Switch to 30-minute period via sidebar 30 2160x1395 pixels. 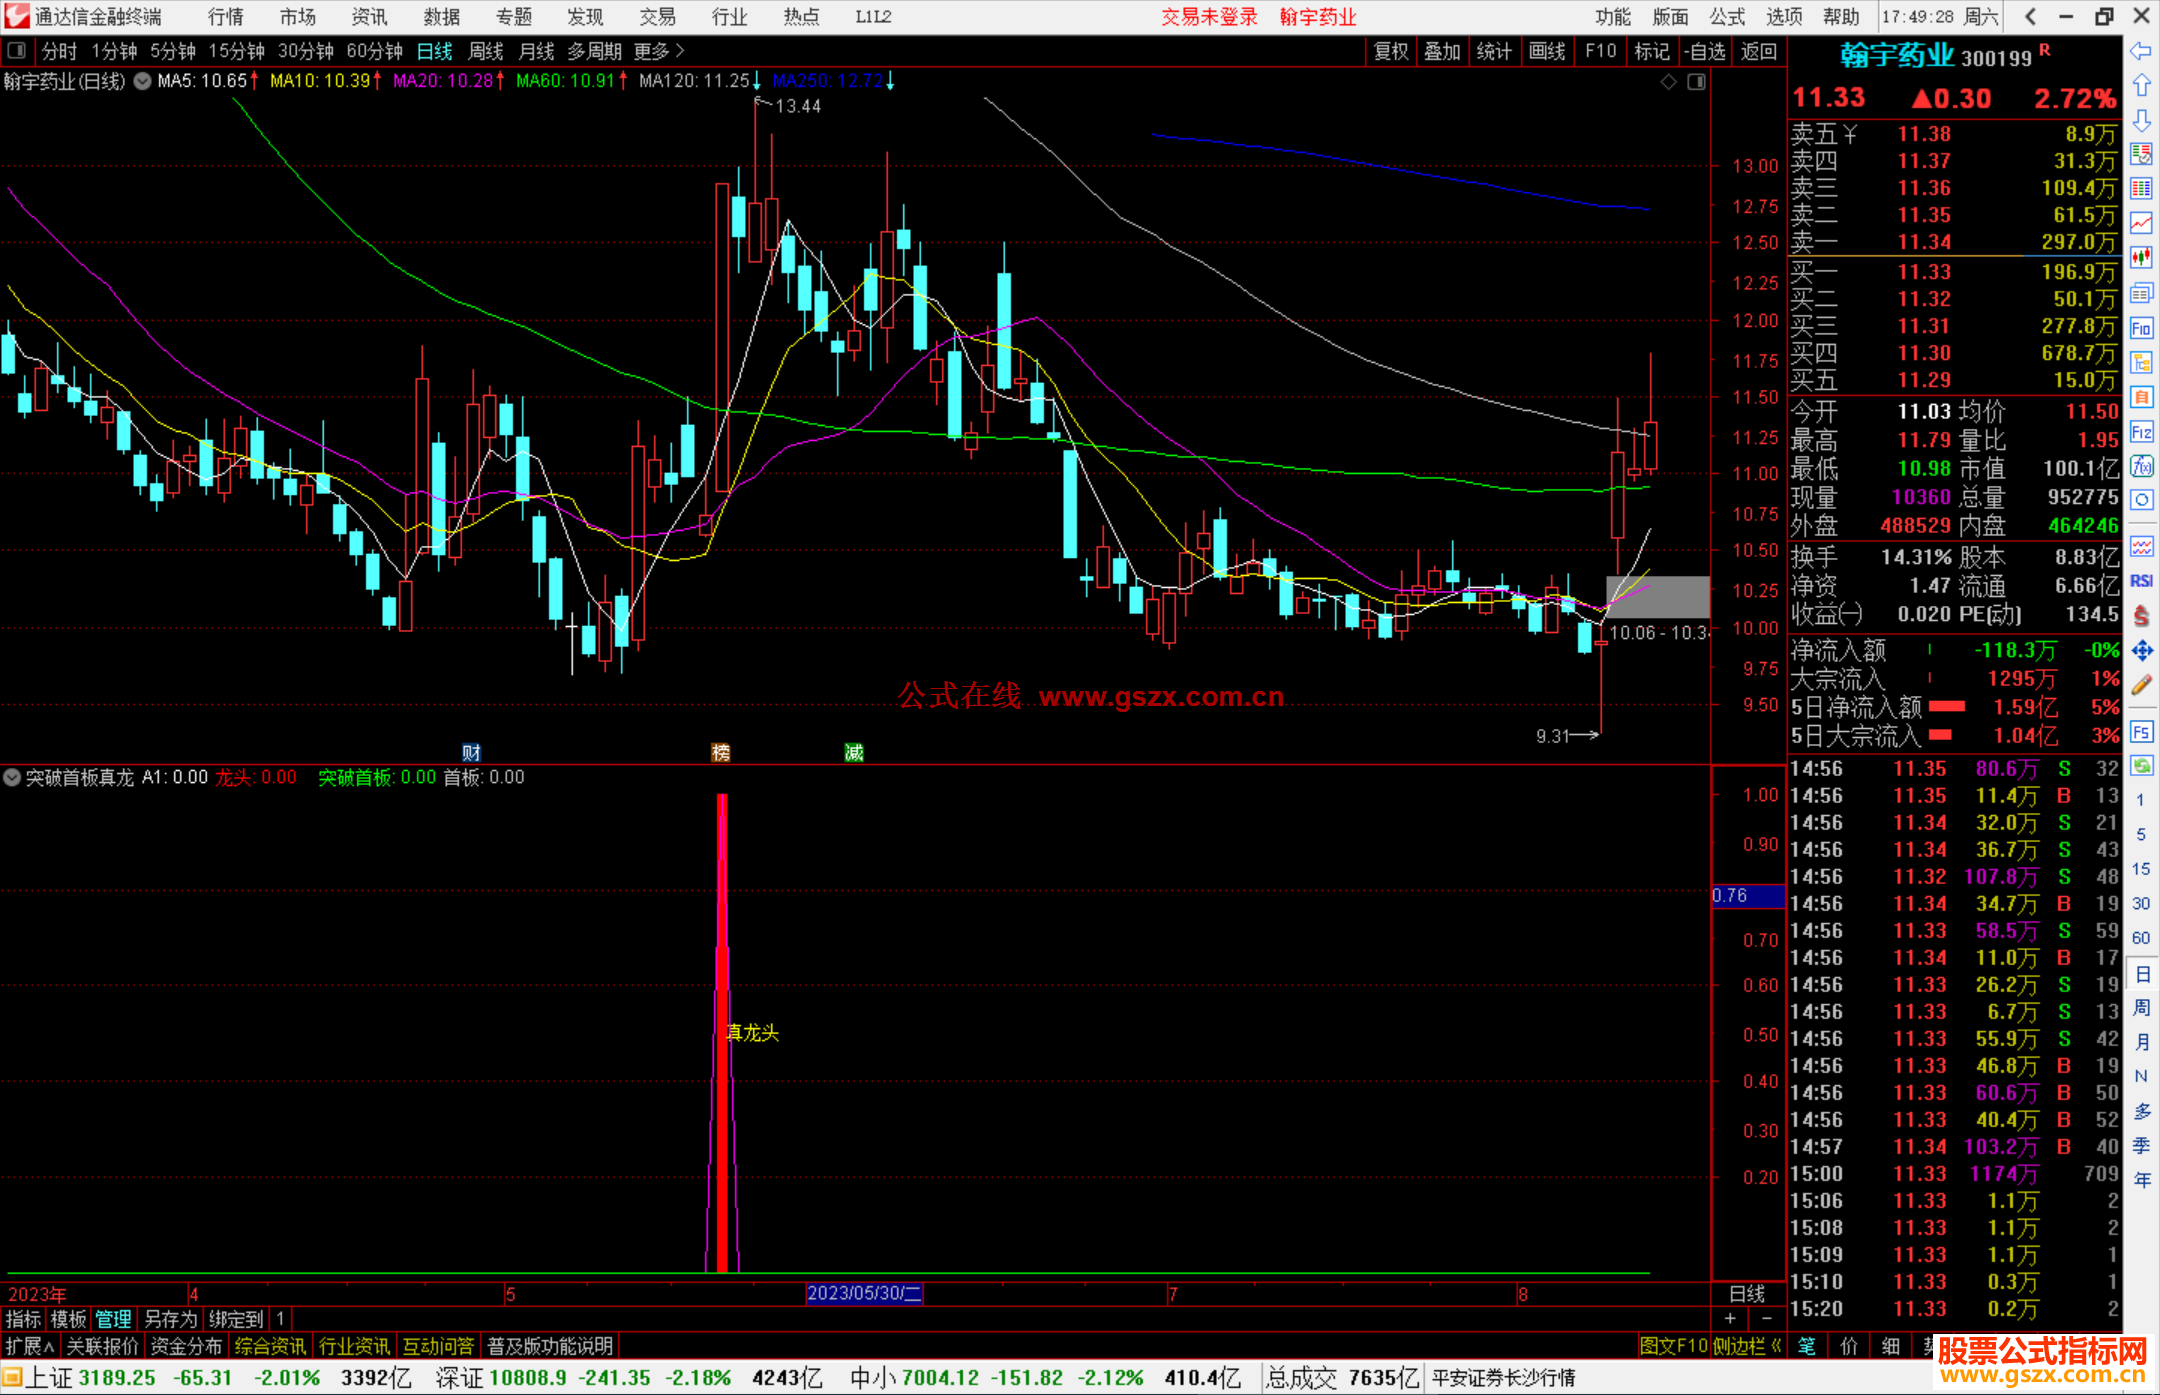point(2141,904)
